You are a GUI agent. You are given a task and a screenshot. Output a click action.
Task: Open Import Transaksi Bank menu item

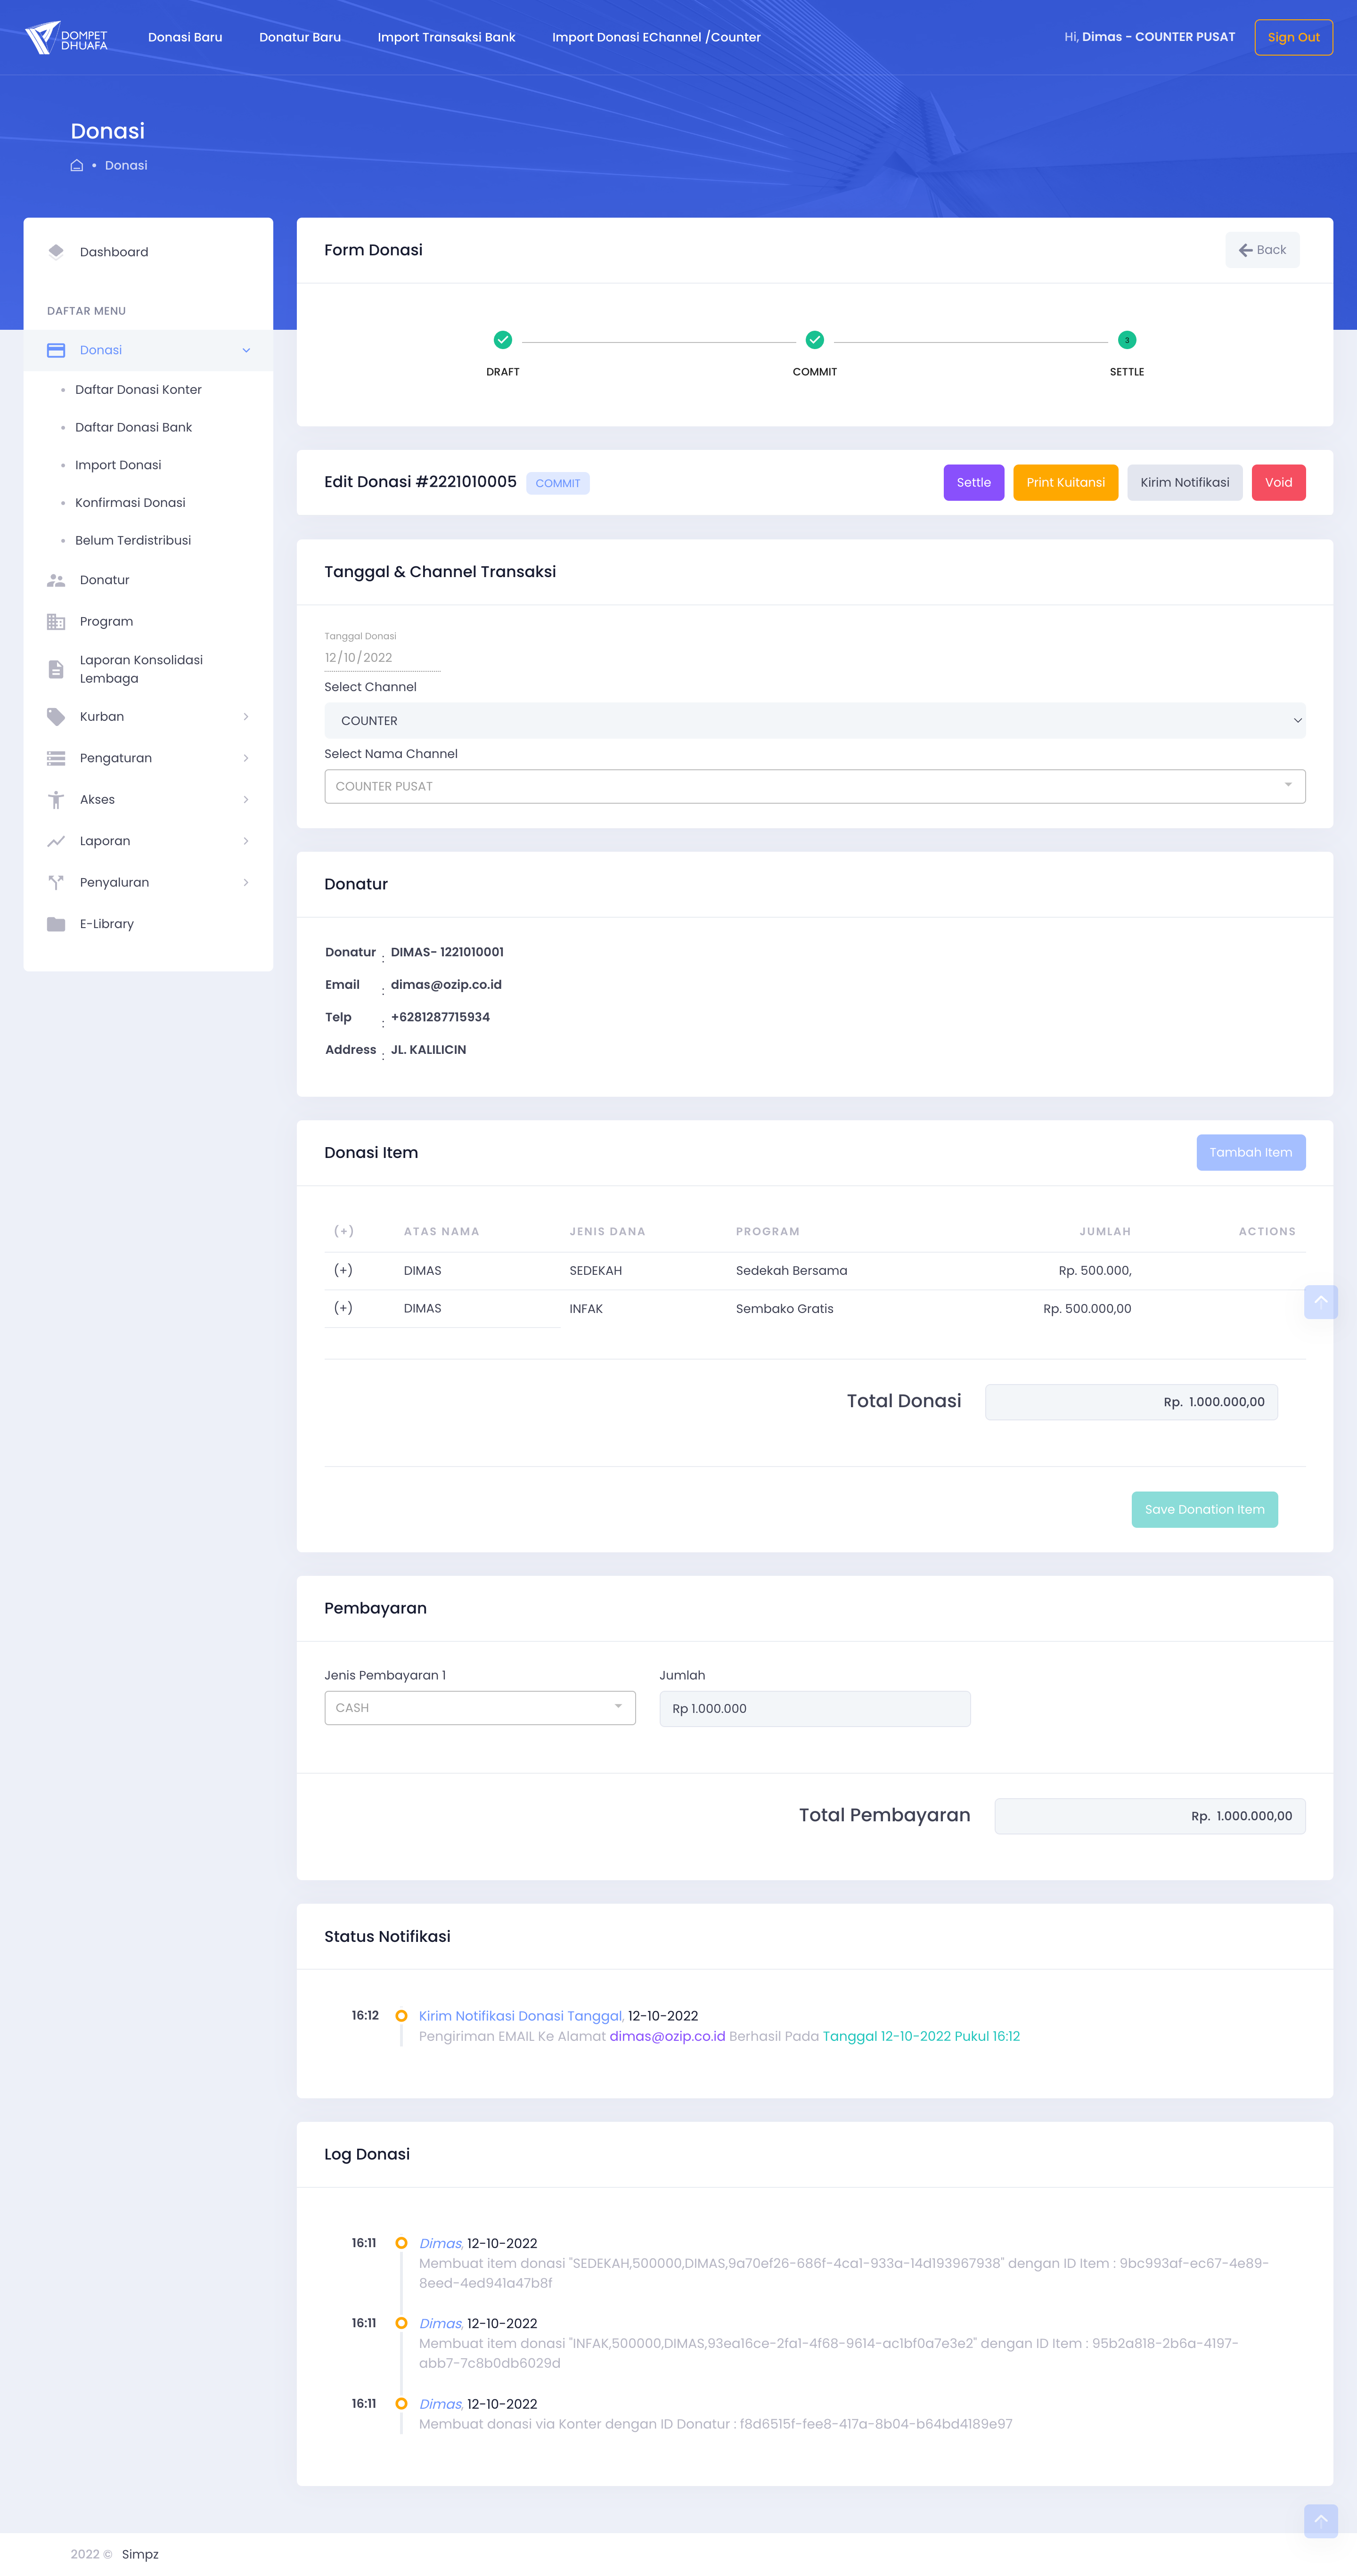pyautogui.click(x=446, y=38)
